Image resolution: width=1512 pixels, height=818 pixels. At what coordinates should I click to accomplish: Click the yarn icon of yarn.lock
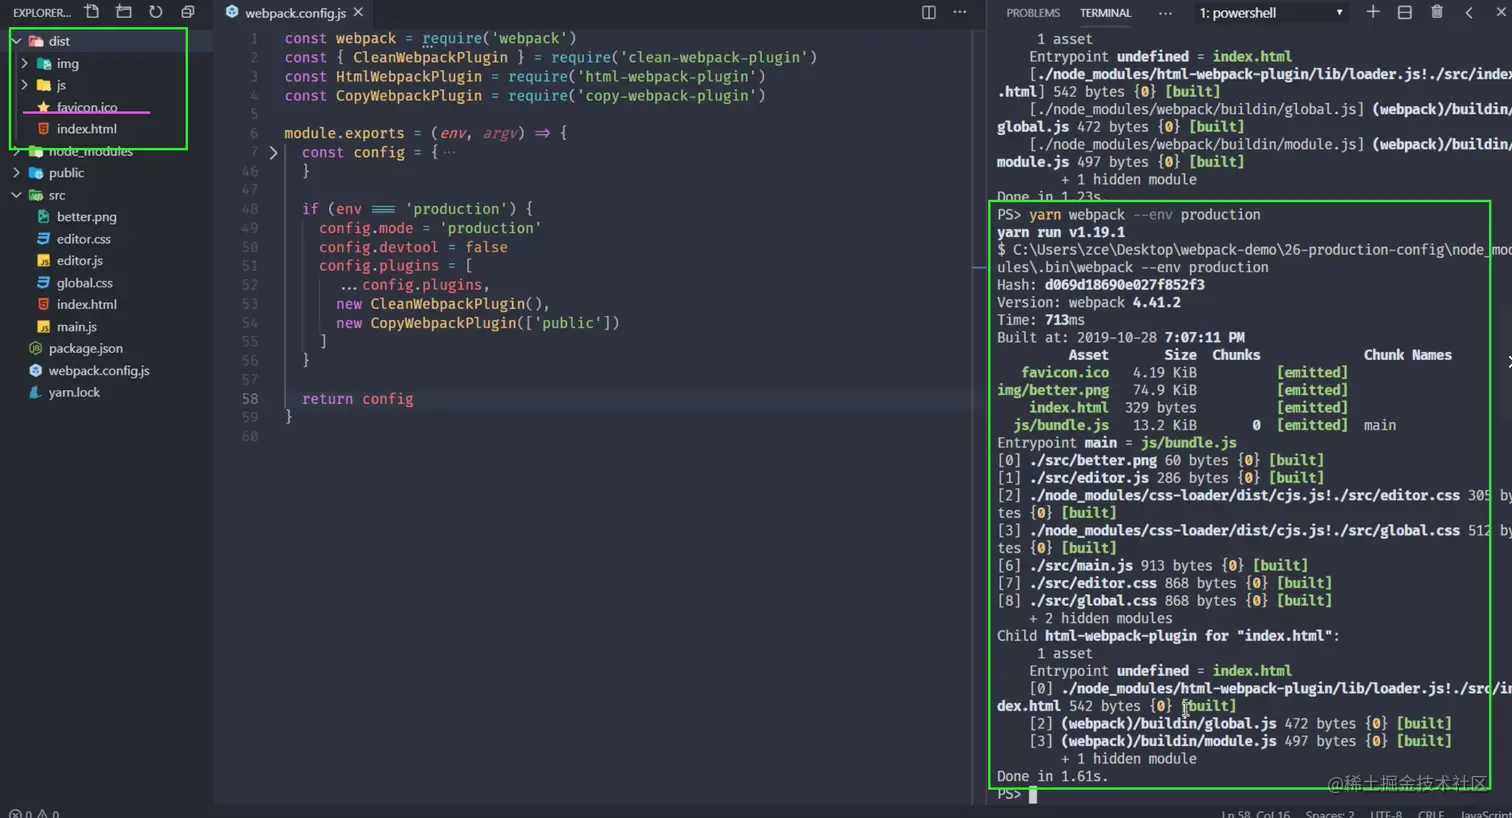[x=36, y=393]
